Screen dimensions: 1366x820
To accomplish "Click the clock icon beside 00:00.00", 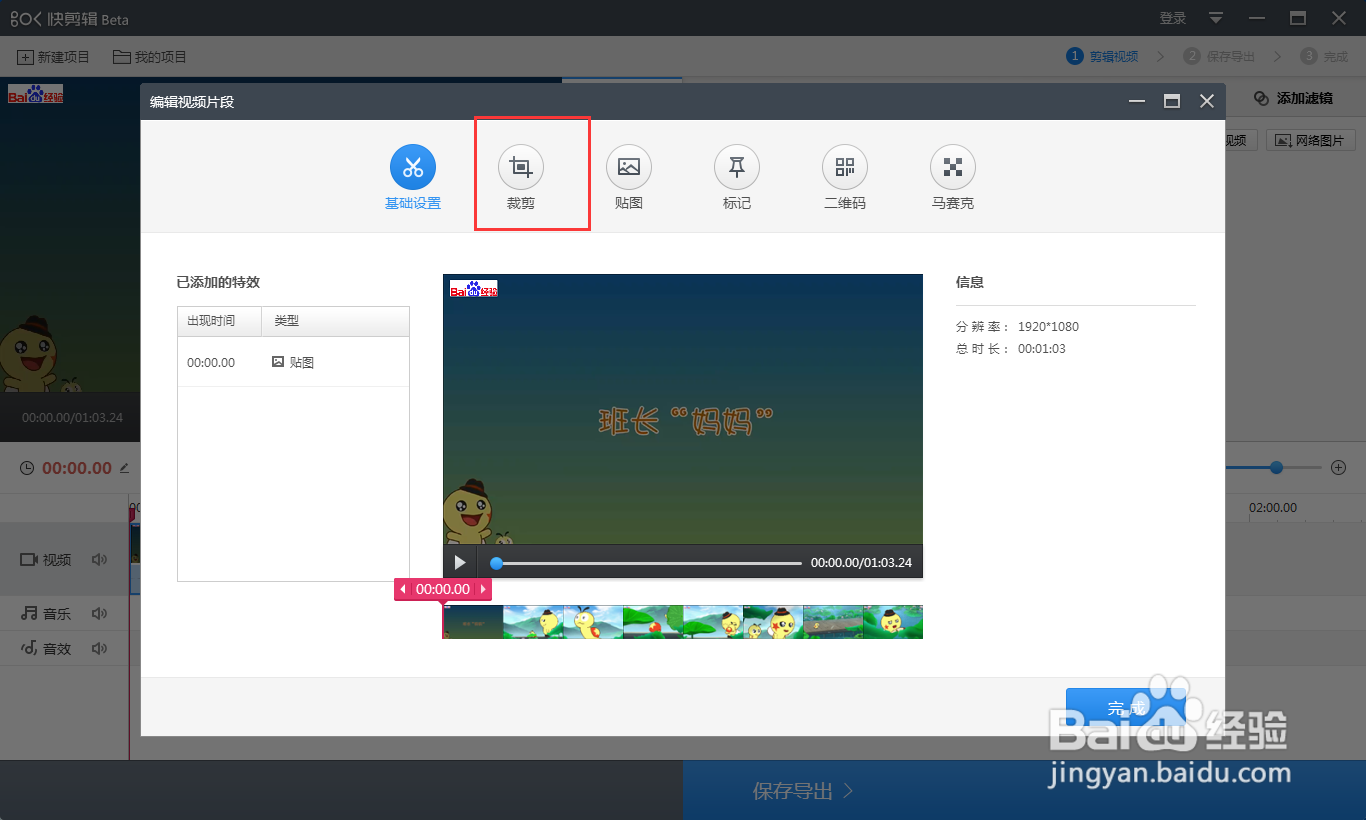I will coord(27,468).
